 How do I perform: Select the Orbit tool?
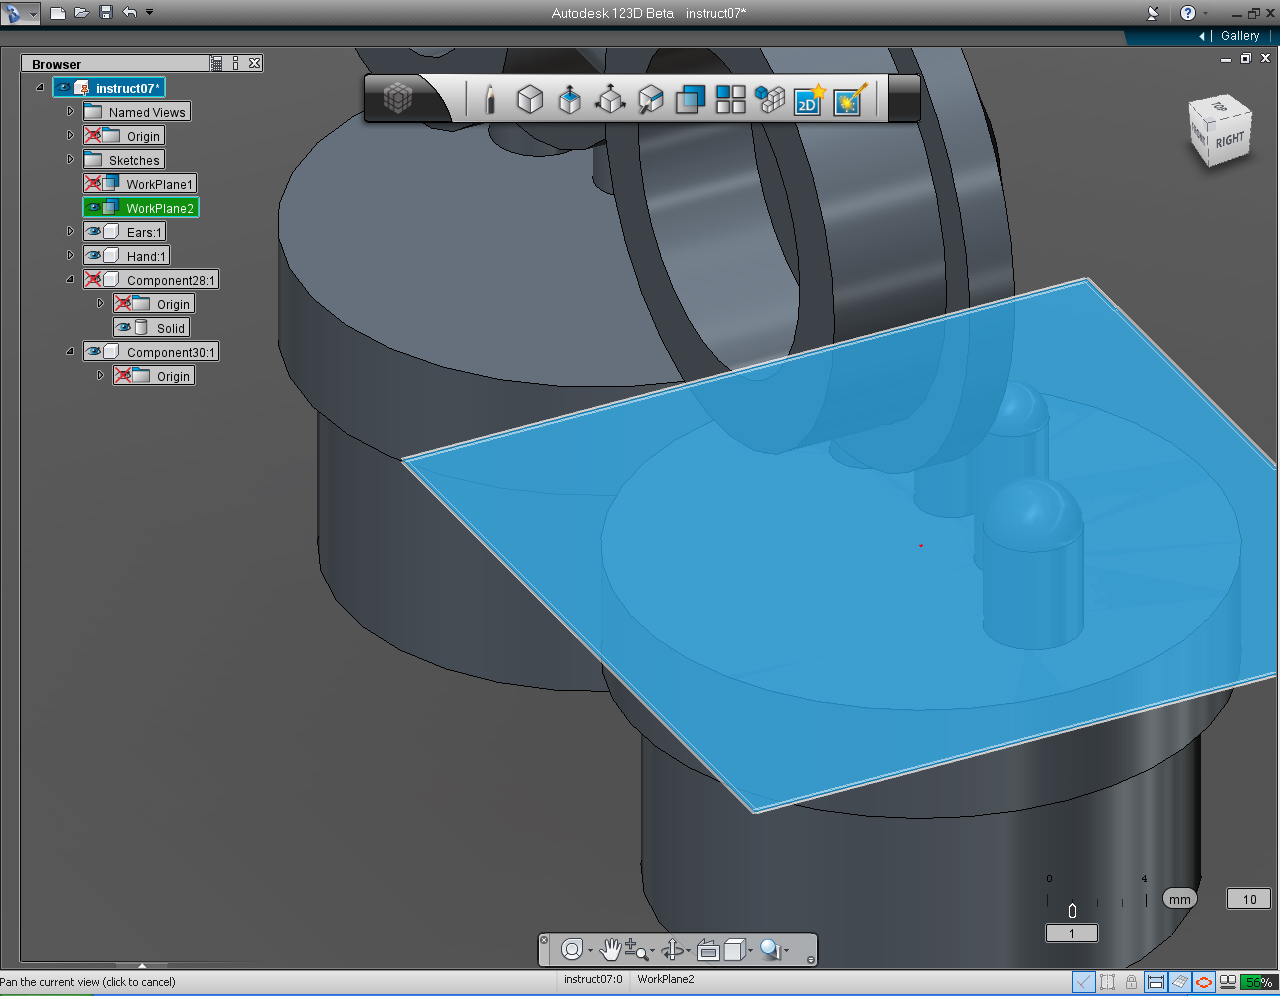pyautogui.click(x=673, y=949)
